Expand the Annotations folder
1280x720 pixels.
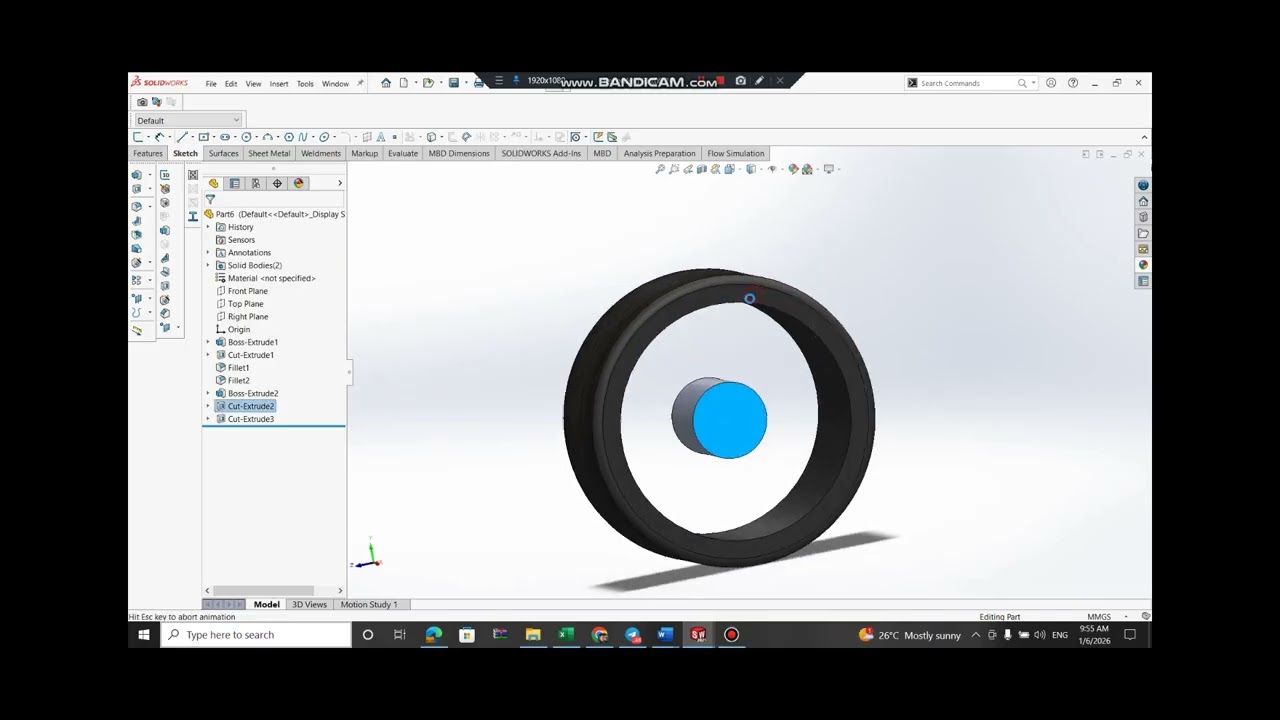point(208,252)
